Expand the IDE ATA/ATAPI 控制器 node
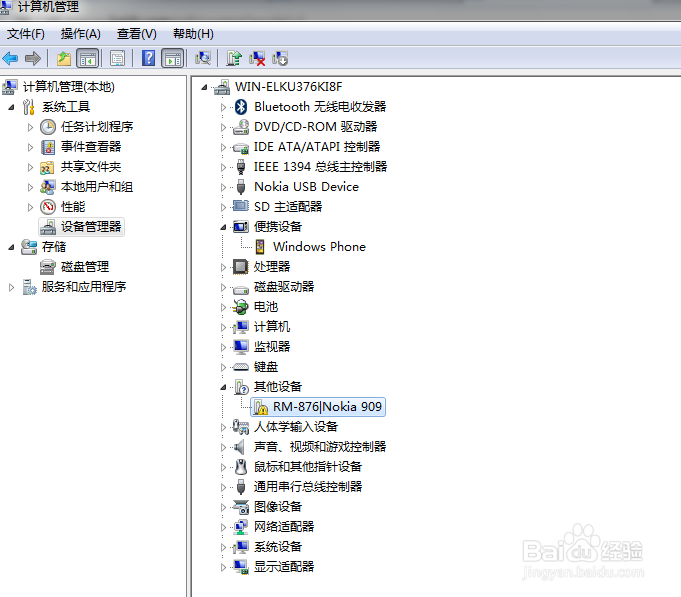This screenshot has width=681, height=597. [x=223, y=147]
